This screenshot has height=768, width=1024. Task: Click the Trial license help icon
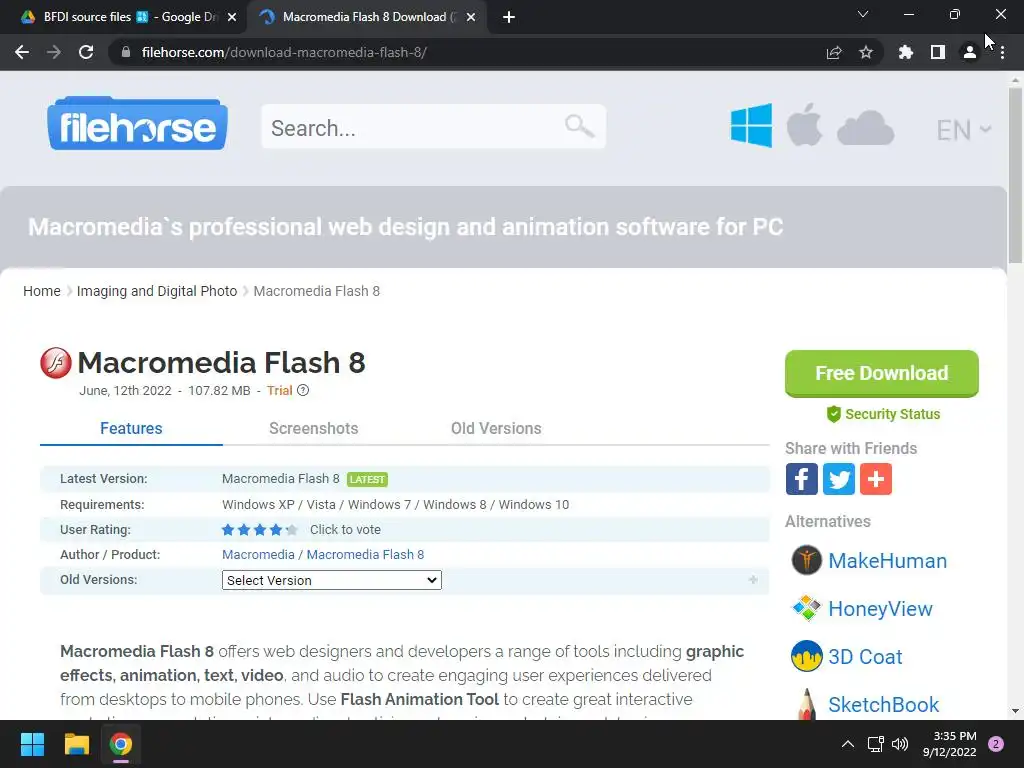pyautogui.click(x=303, y=391)
